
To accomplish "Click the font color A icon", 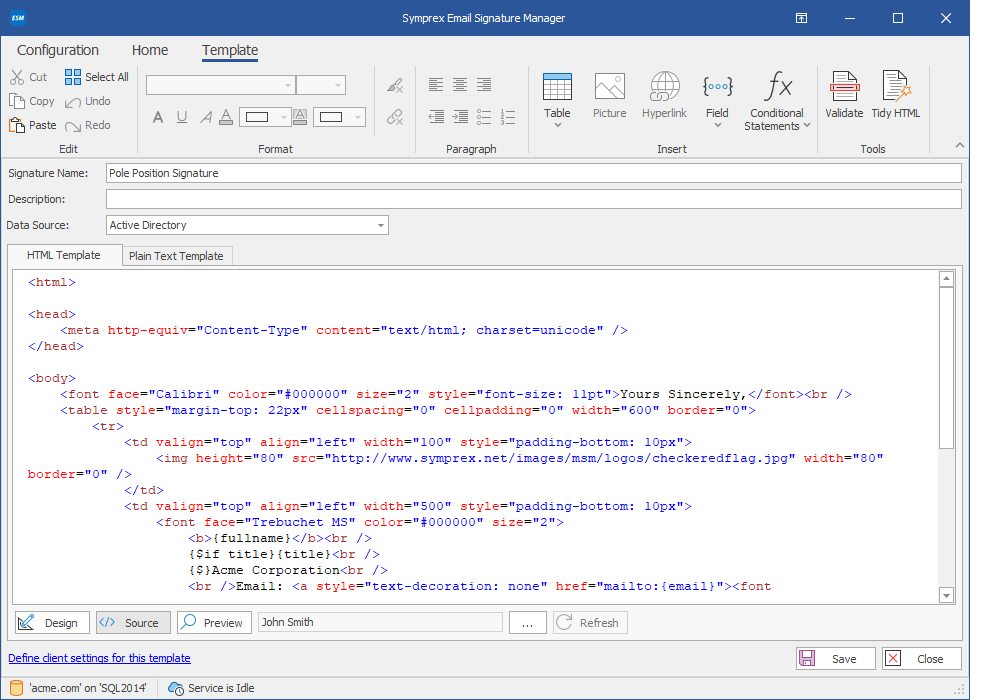I will pos(227,117).
